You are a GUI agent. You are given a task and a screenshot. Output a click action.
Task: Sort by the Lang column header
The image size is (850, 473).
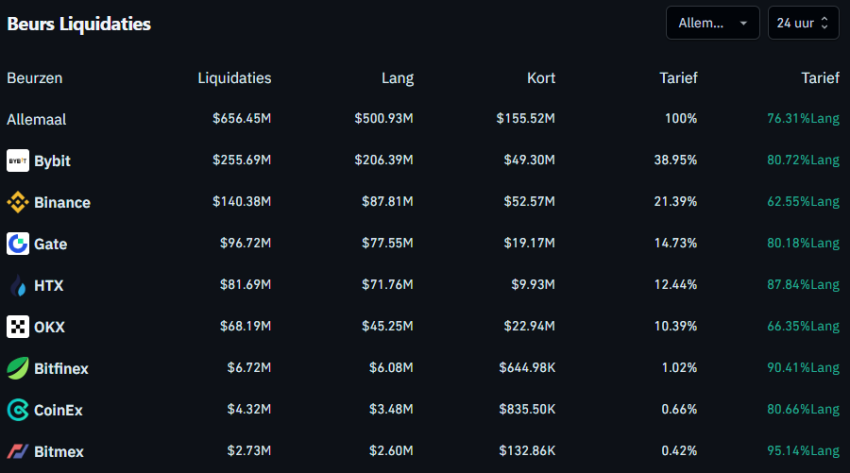click(x=397, y=78)
